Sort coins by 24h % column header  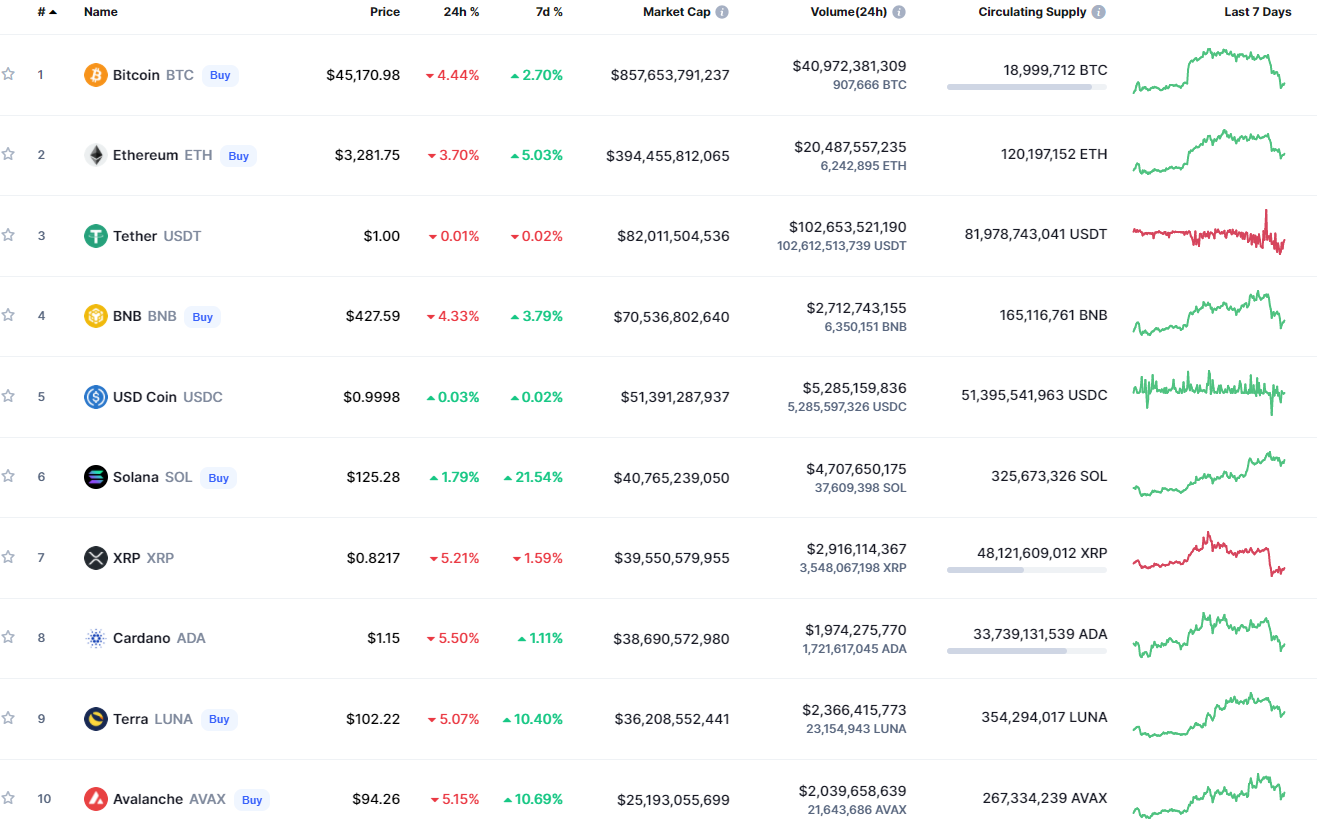pos(461,12)
